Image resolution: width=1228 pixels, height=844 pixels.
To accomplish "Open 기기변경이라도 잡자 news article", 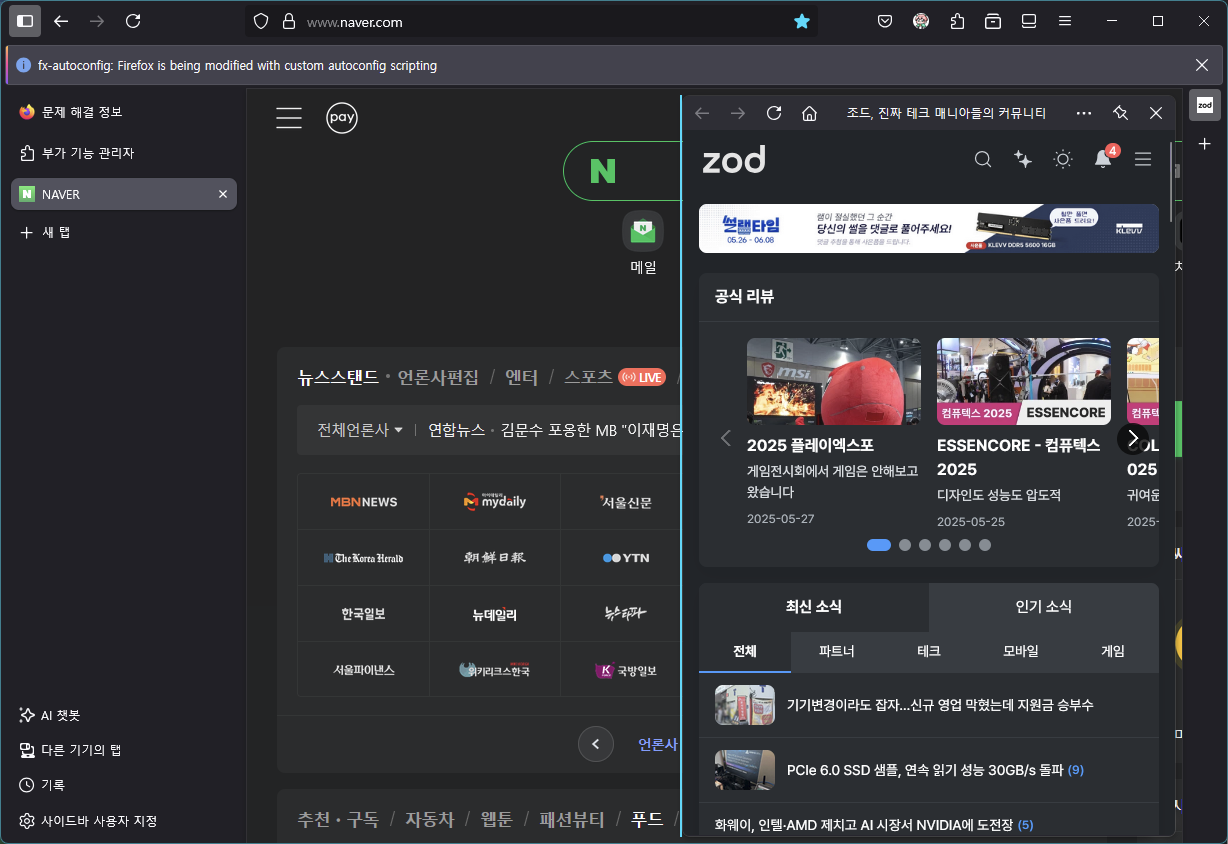I will [929, 705].
